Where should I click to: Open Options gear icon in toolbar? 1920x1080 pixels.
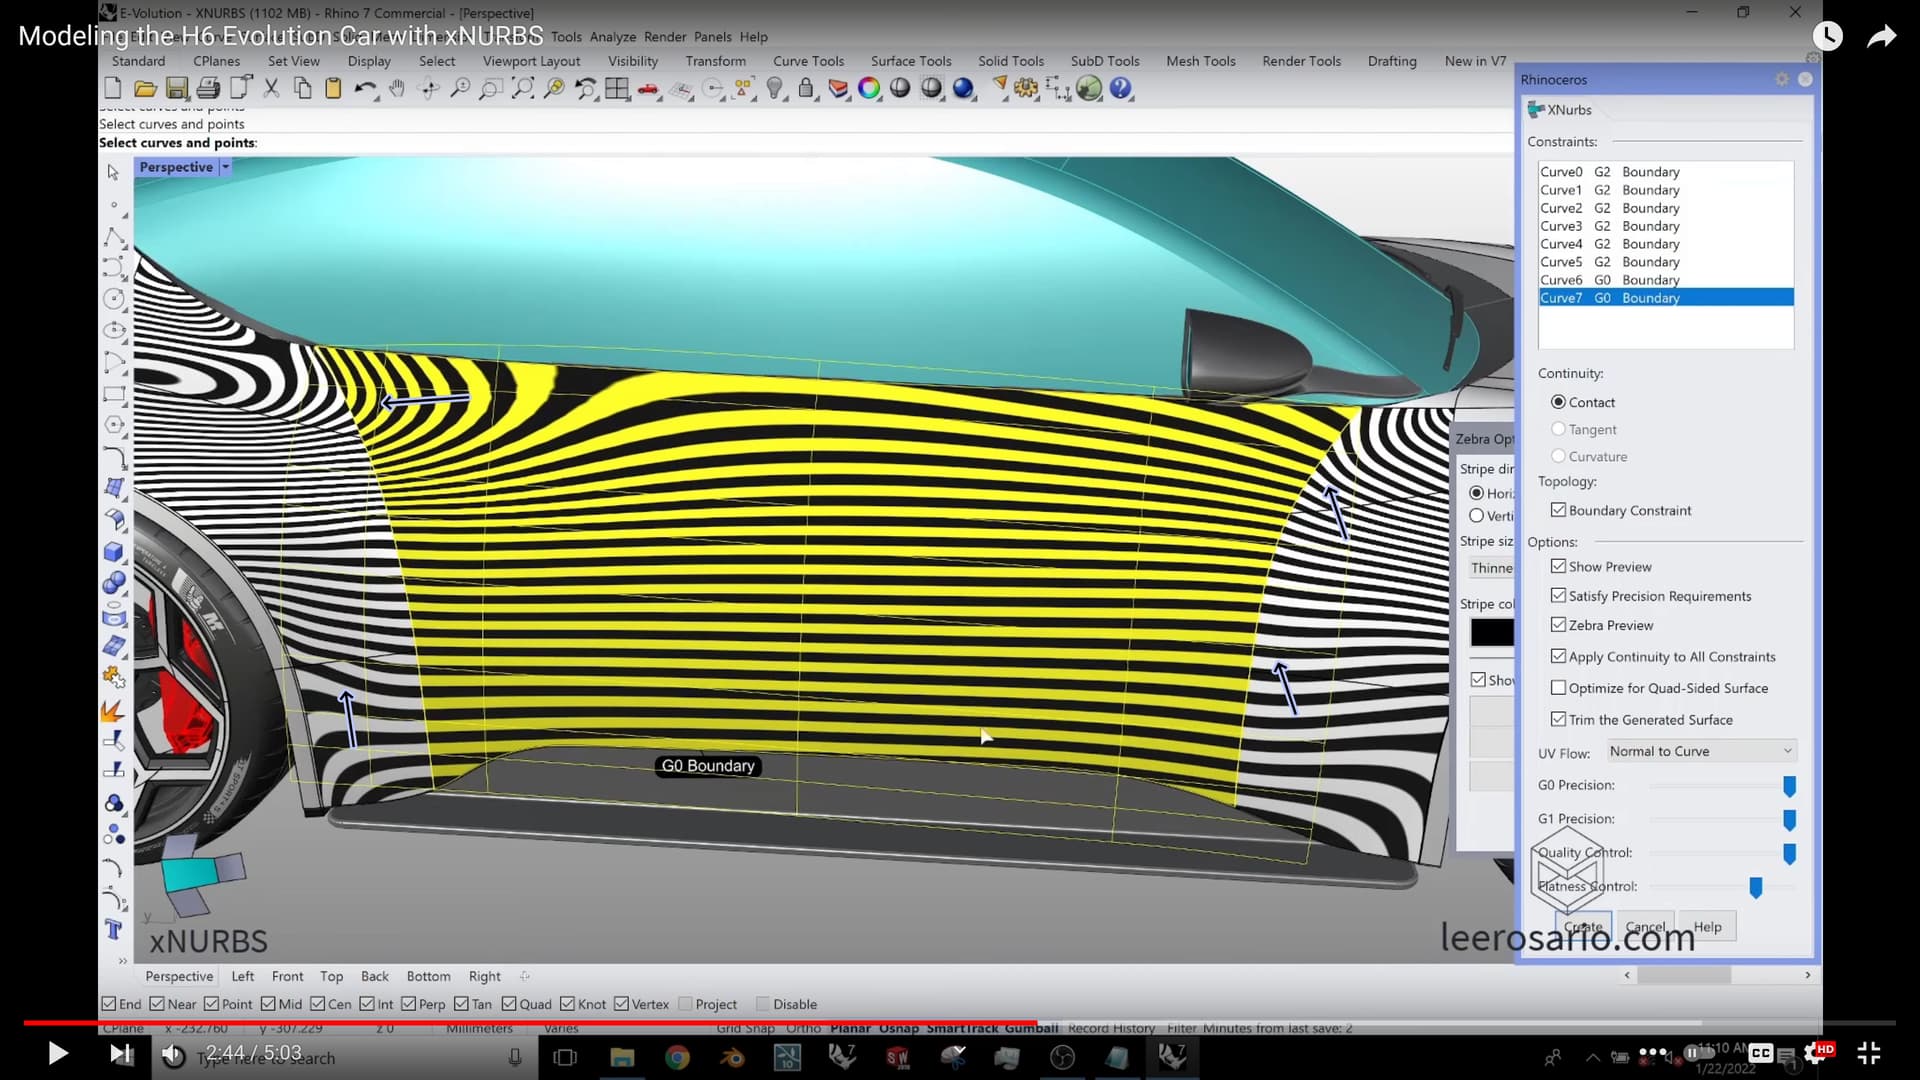pyautogui.click(x=1026, y=89)
